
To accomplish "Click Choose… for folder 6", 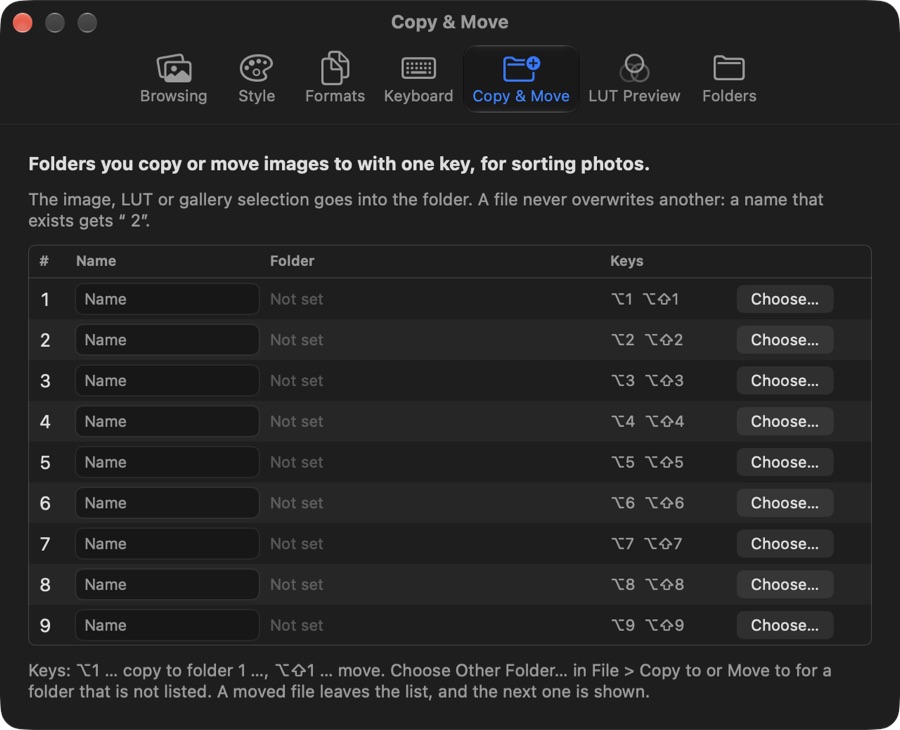I will pyautogui.click(x=785, y=503).
